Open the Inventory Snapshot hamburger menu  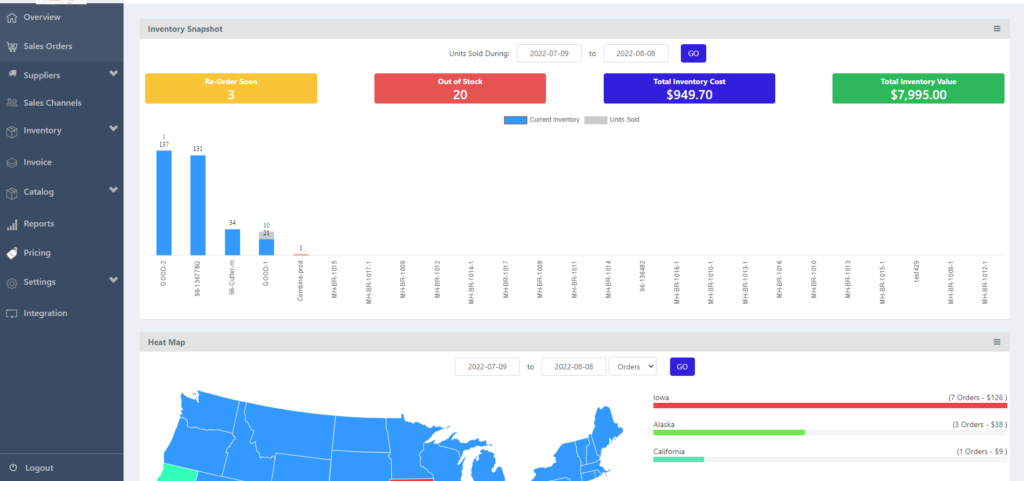[996, 29]
